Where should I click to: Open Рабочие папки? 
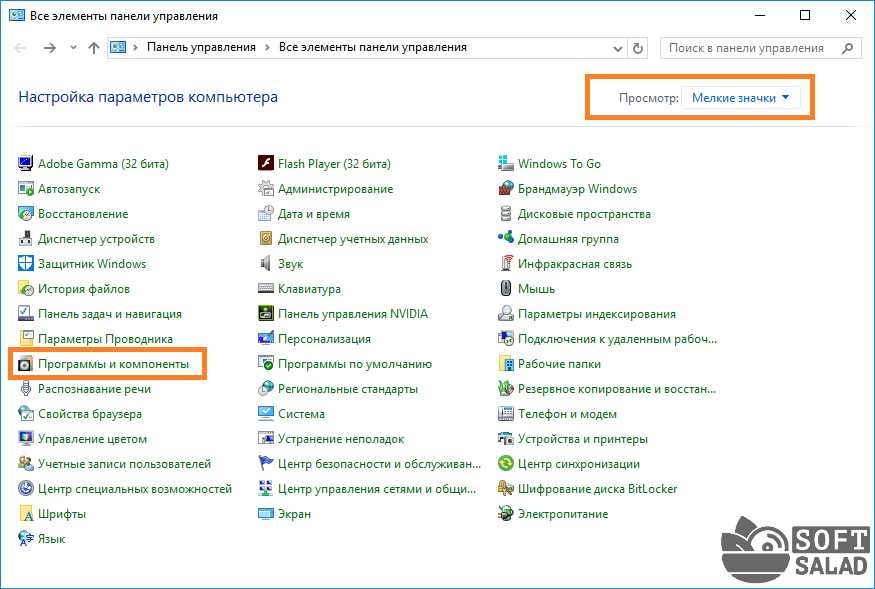point(559,364)
